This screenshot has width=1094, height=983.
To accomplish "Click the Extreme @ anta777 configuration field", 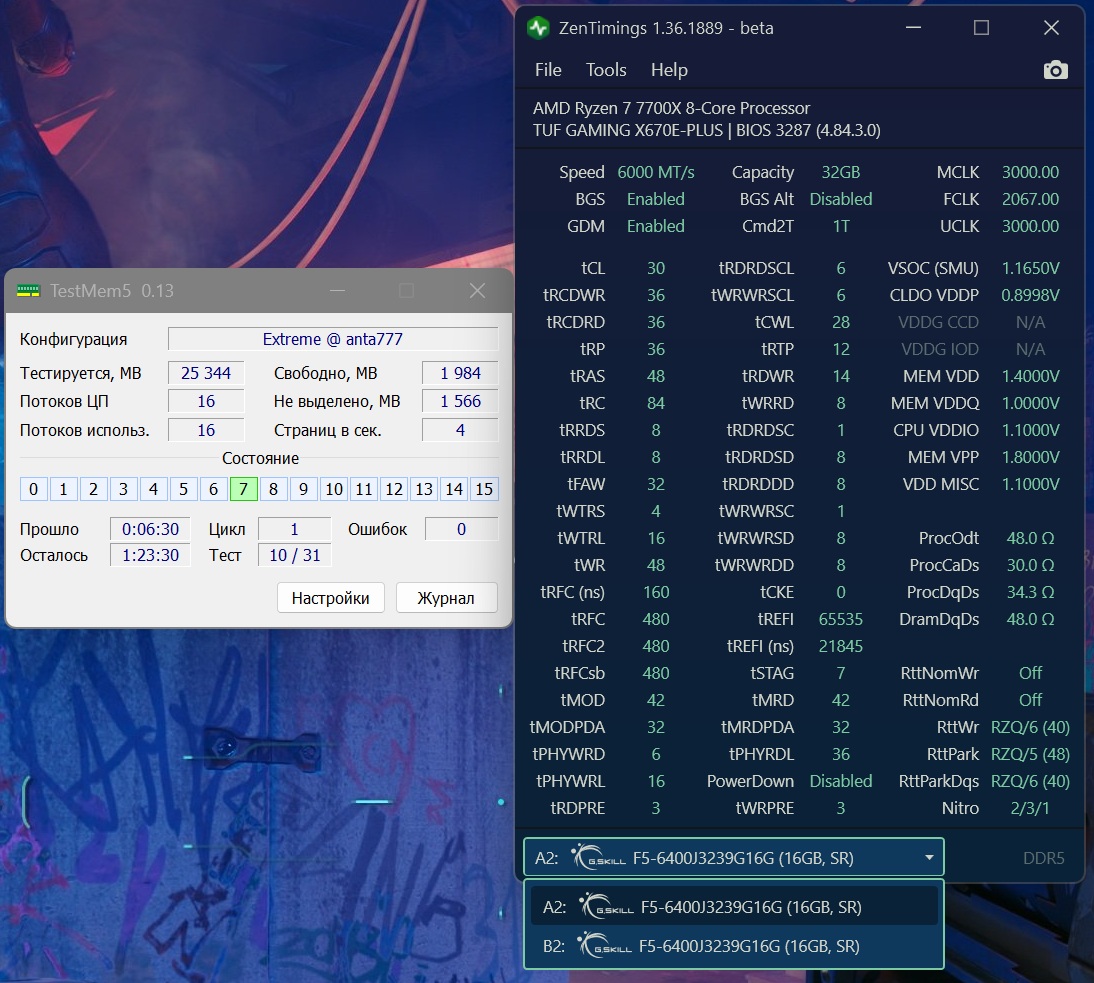I will [x=333, y=339].
